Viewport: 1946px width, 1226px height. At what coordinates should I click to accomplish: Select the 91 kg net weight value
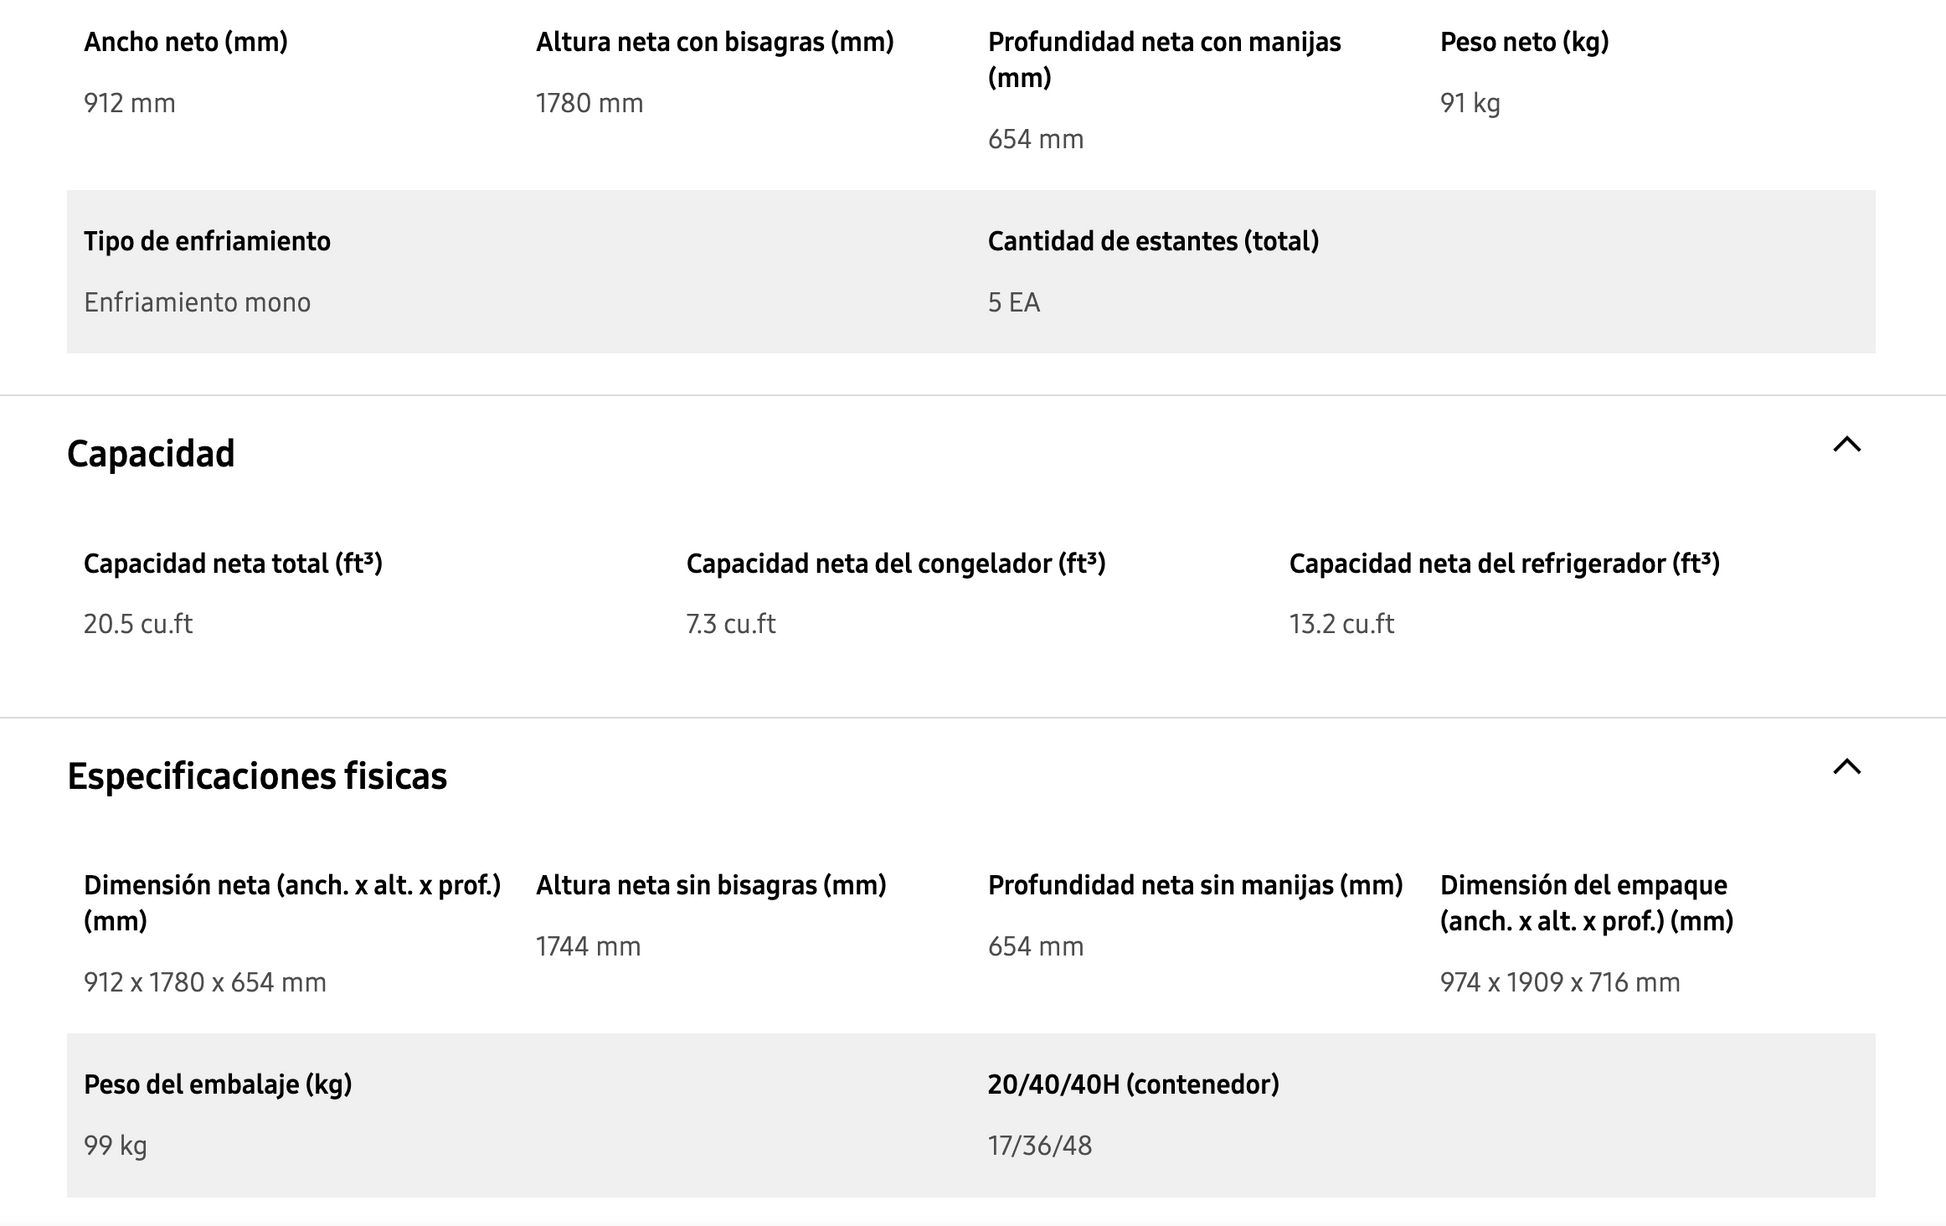point(1470,103)
